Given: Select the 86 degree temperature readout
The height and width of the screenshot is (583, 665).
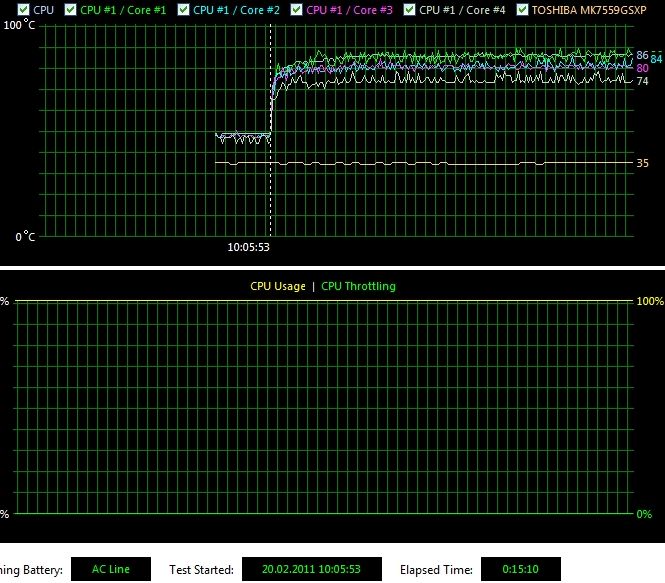Looking at the screenshot, I should click(642, 55).
